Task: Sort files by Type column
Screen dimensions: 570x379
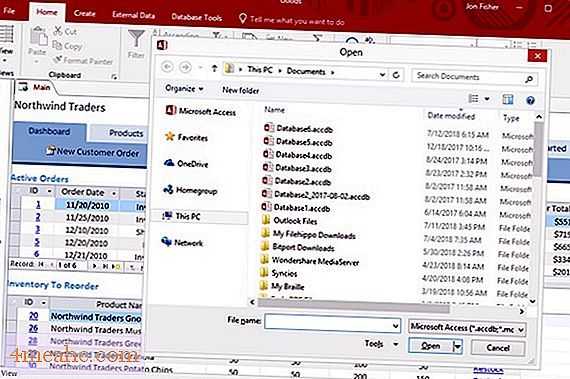Action: coord(511,118)
